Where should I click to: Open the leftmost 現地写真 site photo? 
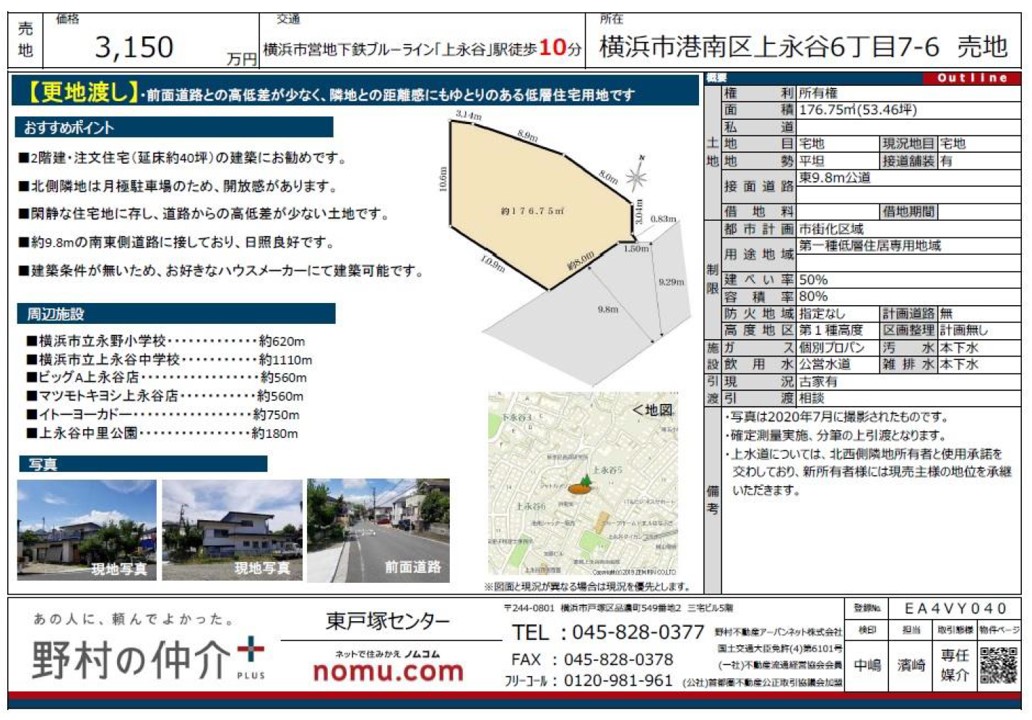[86, 530]
